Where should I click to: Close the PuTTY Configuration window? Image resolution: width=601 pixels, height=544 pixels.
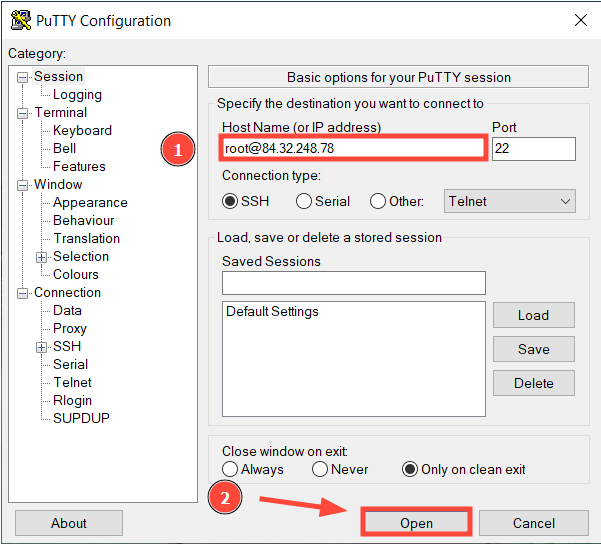point(580,20)
